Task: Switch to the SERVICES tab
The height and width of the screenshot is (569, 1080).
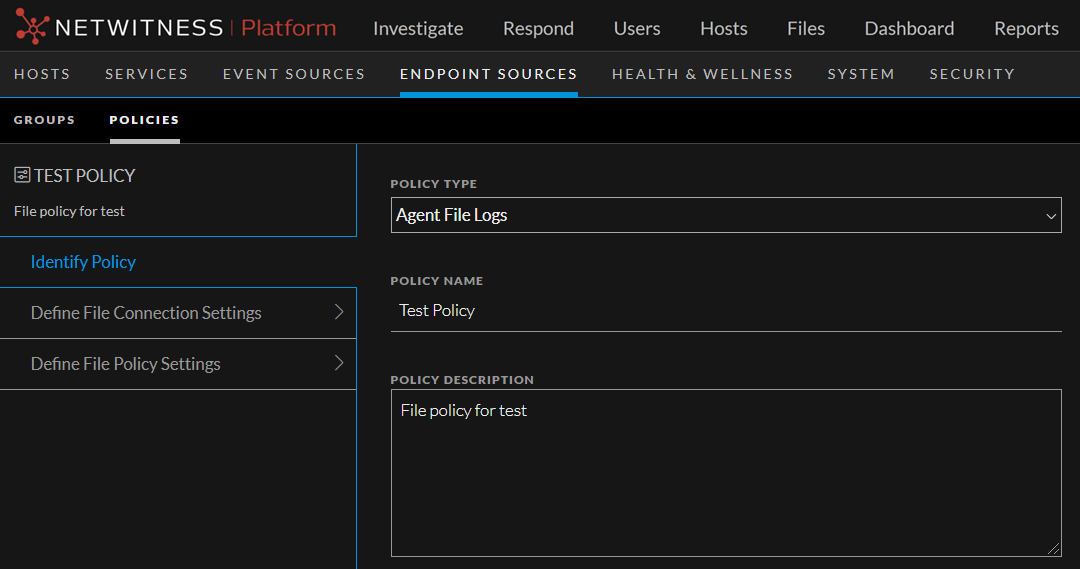Action: 147,74
